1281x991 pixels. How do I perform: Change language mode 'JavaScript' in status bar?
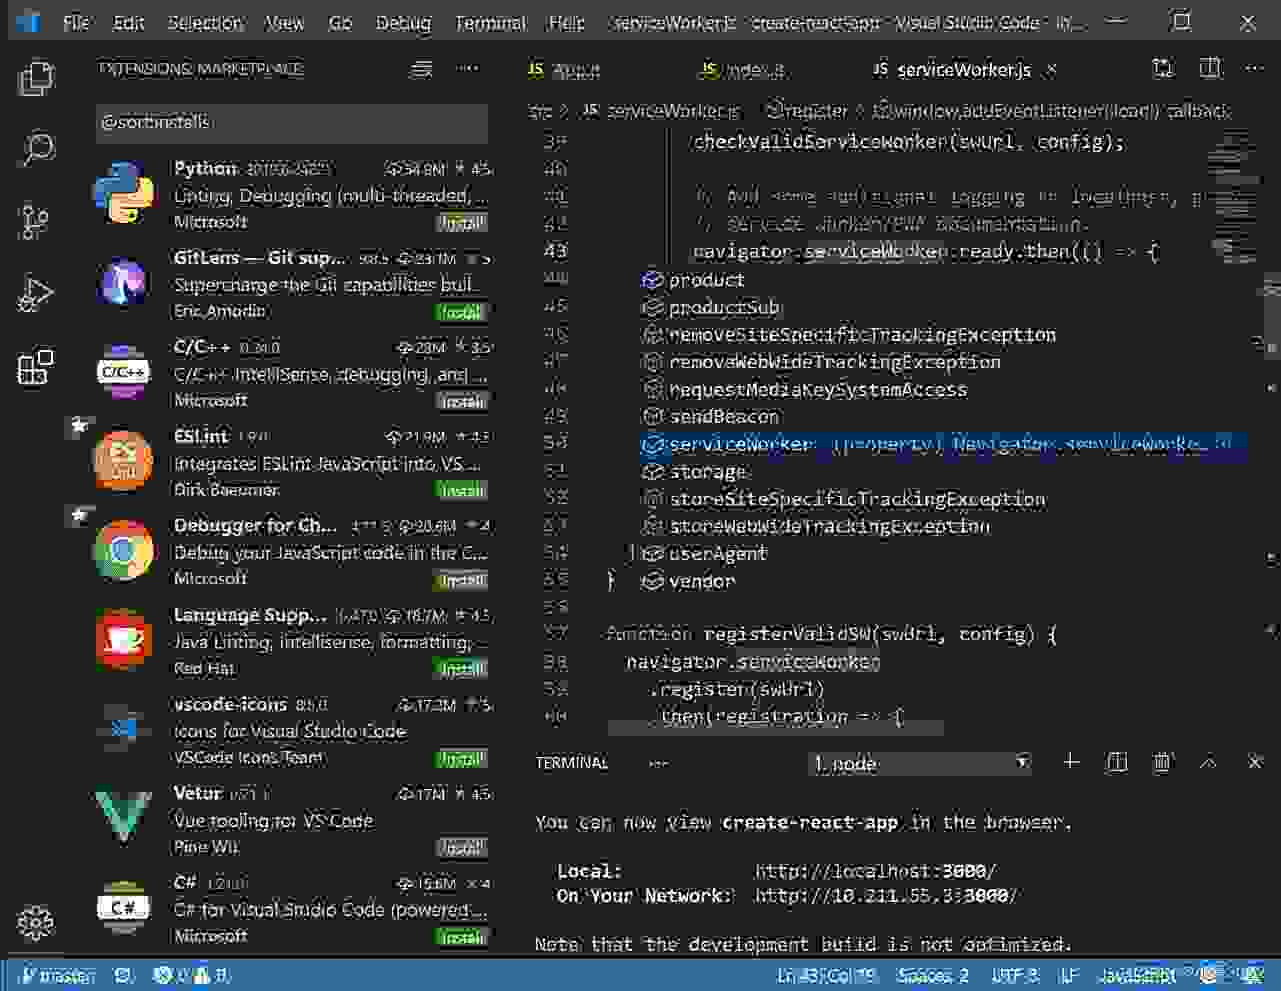point(1136,975)
